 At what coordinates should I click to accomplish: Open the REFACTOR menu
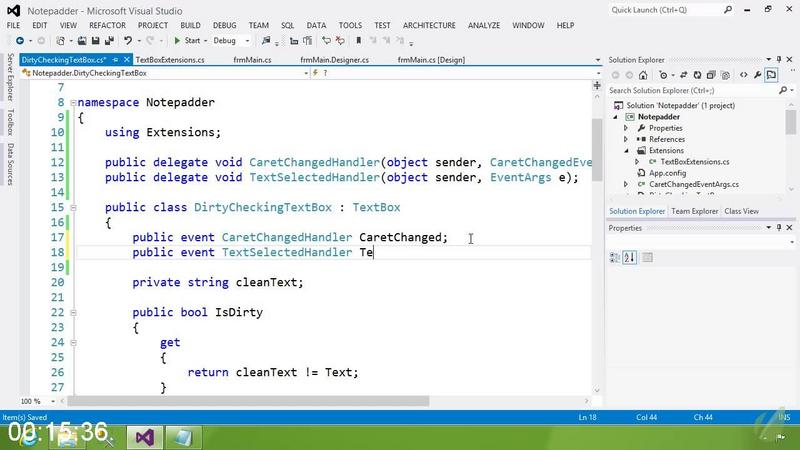(107, 25)
